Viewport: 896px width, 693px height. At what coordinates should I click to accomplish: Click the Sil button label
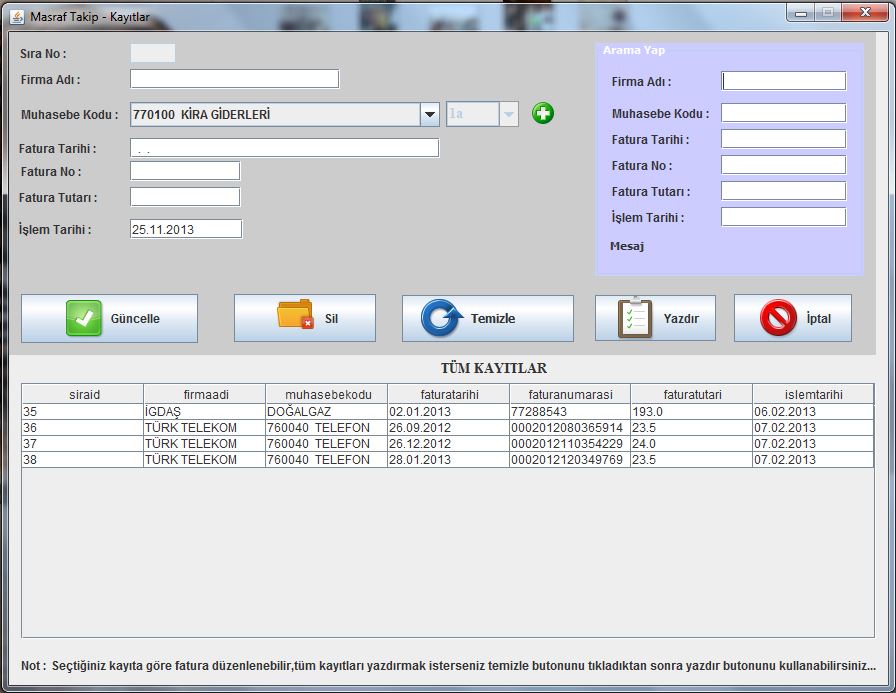pyautogui.click(x=331, y=319)
